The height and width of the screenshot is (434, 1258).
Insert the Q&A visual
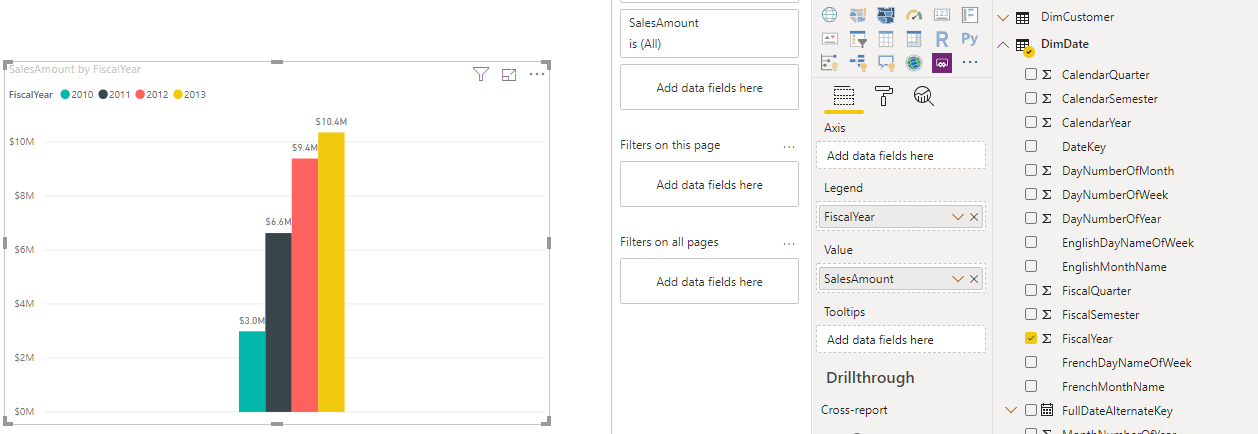pyautogui.click(x=885, y=63)
